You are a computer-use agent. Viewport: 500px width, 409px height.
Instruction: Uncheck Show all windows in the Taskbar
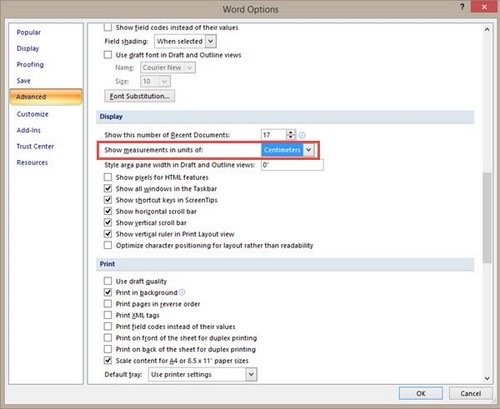pos(108,188)
